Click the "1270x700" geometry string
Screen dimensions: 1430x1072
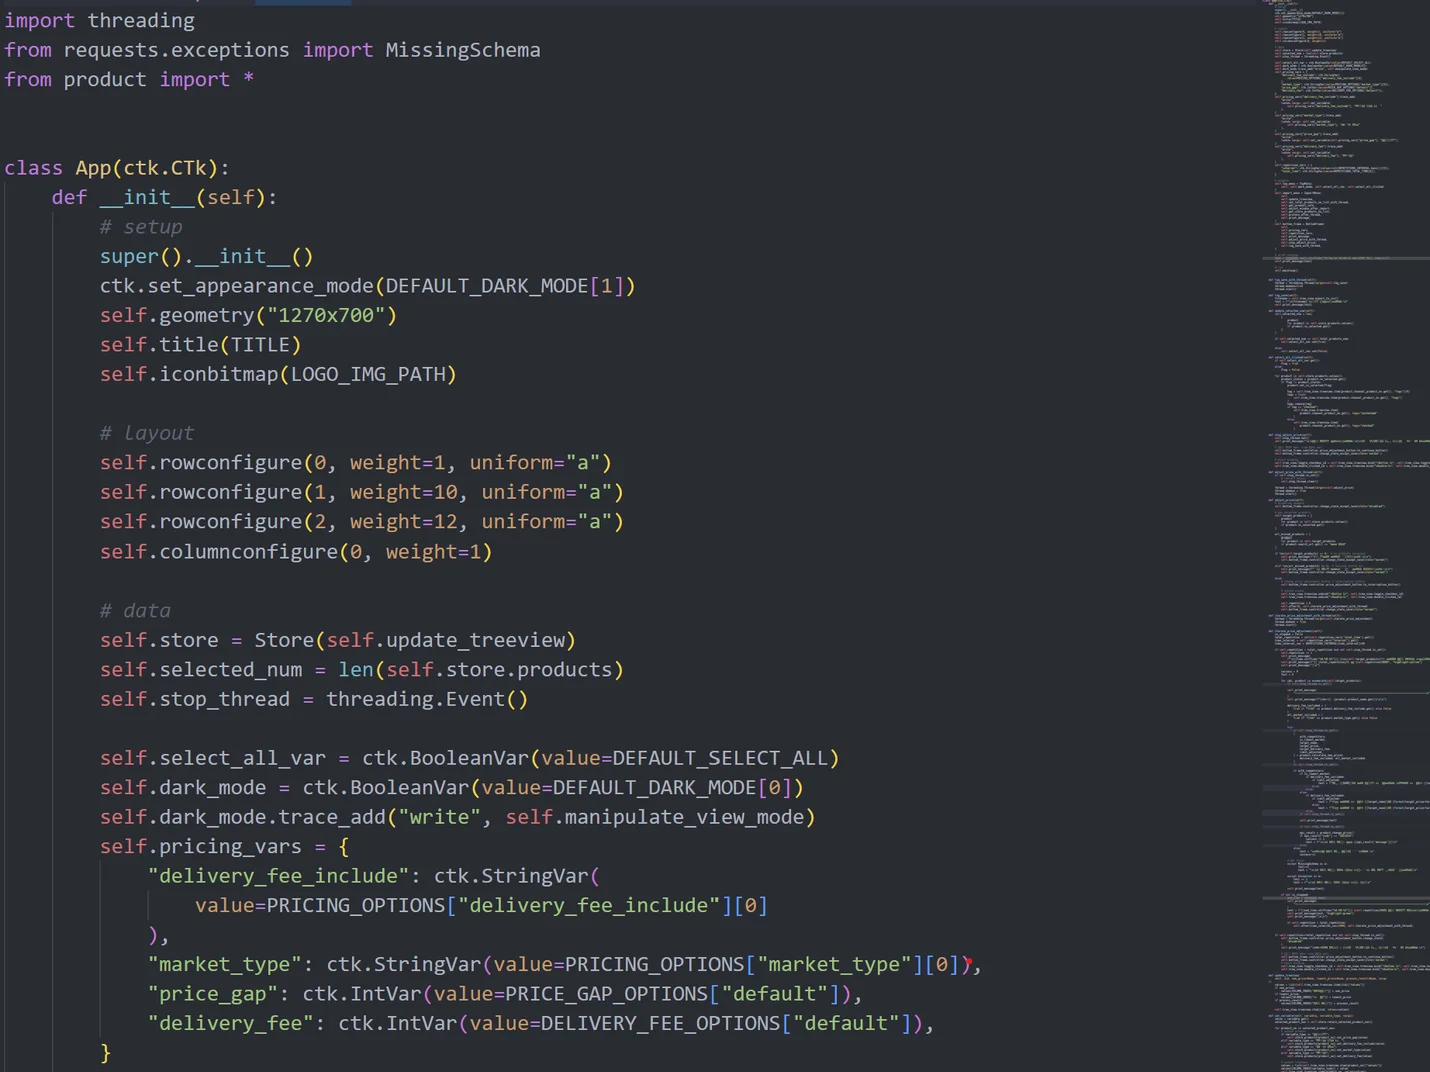[x=326, y=315]
